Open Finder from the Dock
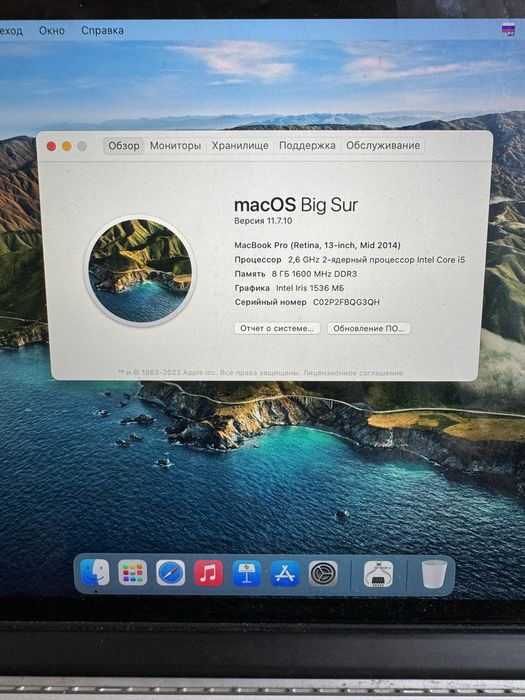The width and height of the screenshot is (525, 700). [x=95, y=572]
